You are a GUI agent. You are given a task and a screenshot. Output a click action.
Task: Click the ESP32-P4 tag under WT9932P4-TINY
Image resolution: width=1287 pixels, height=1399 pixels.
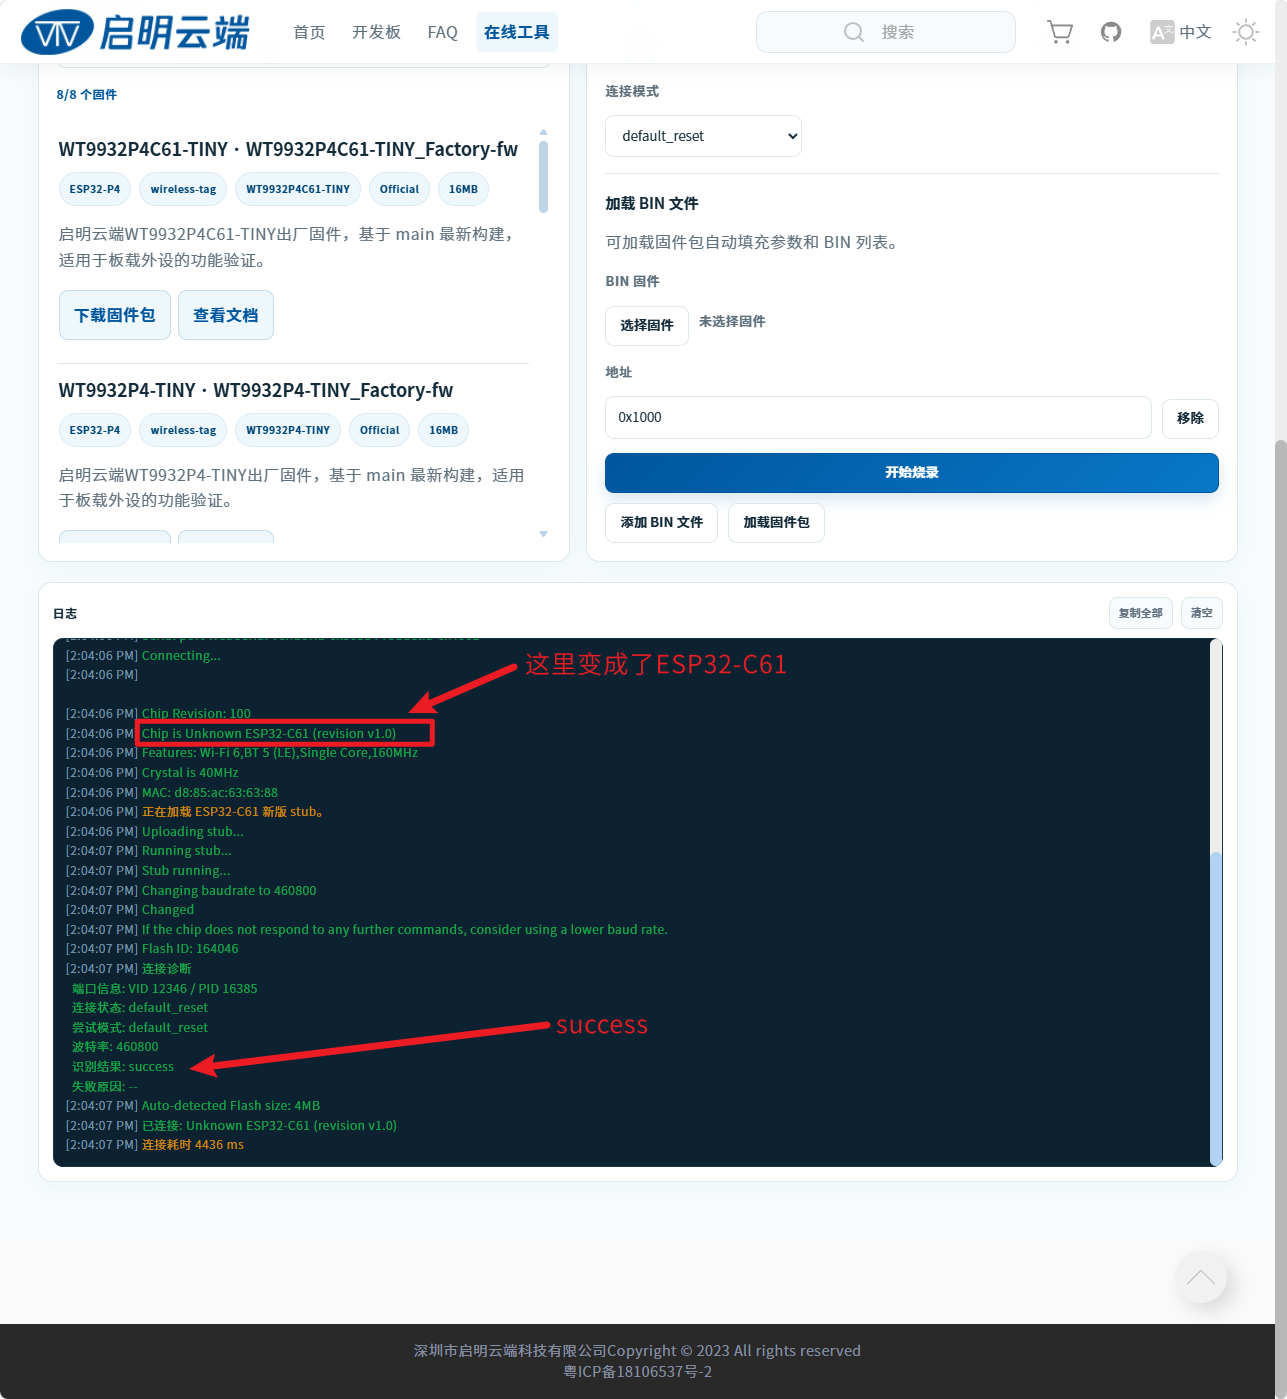click(x=95, y=430)
